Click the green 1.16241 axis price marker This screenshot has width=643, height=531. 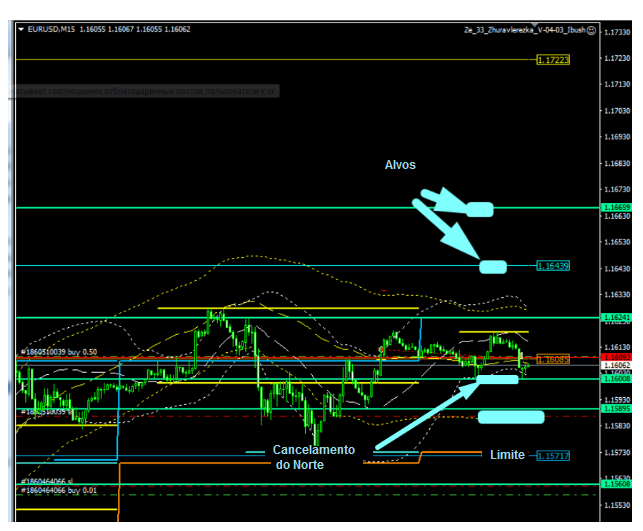[615, 317]
